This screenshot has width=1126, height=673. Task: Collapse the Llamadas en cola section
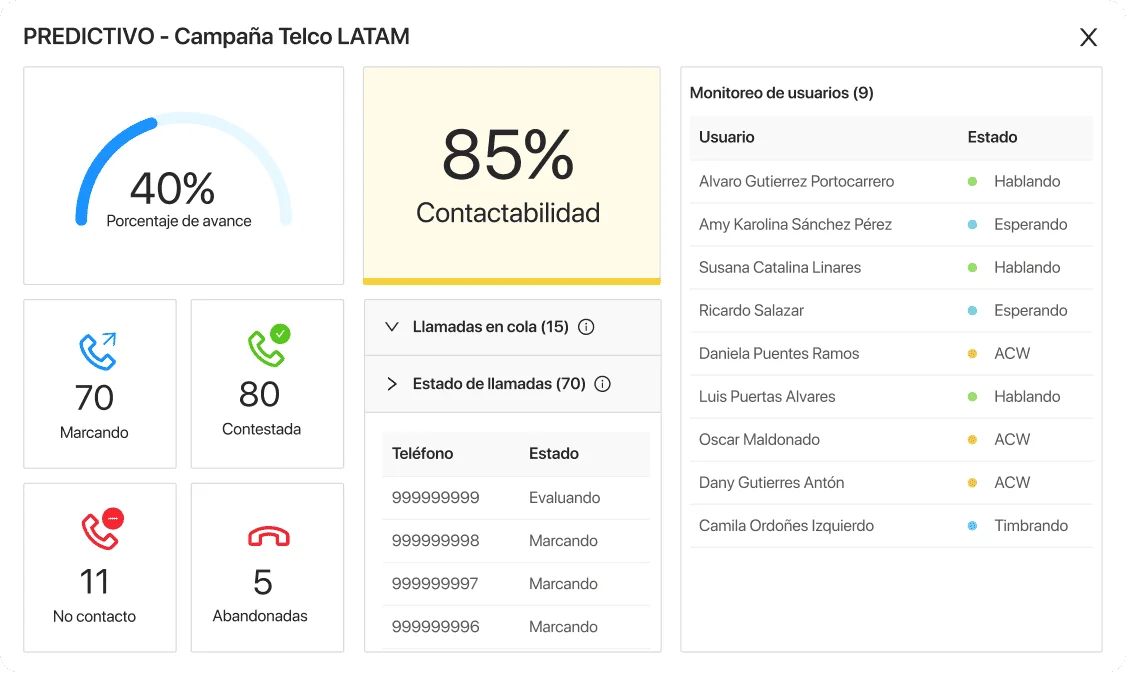pyautogui.click(x=391, y=327)
